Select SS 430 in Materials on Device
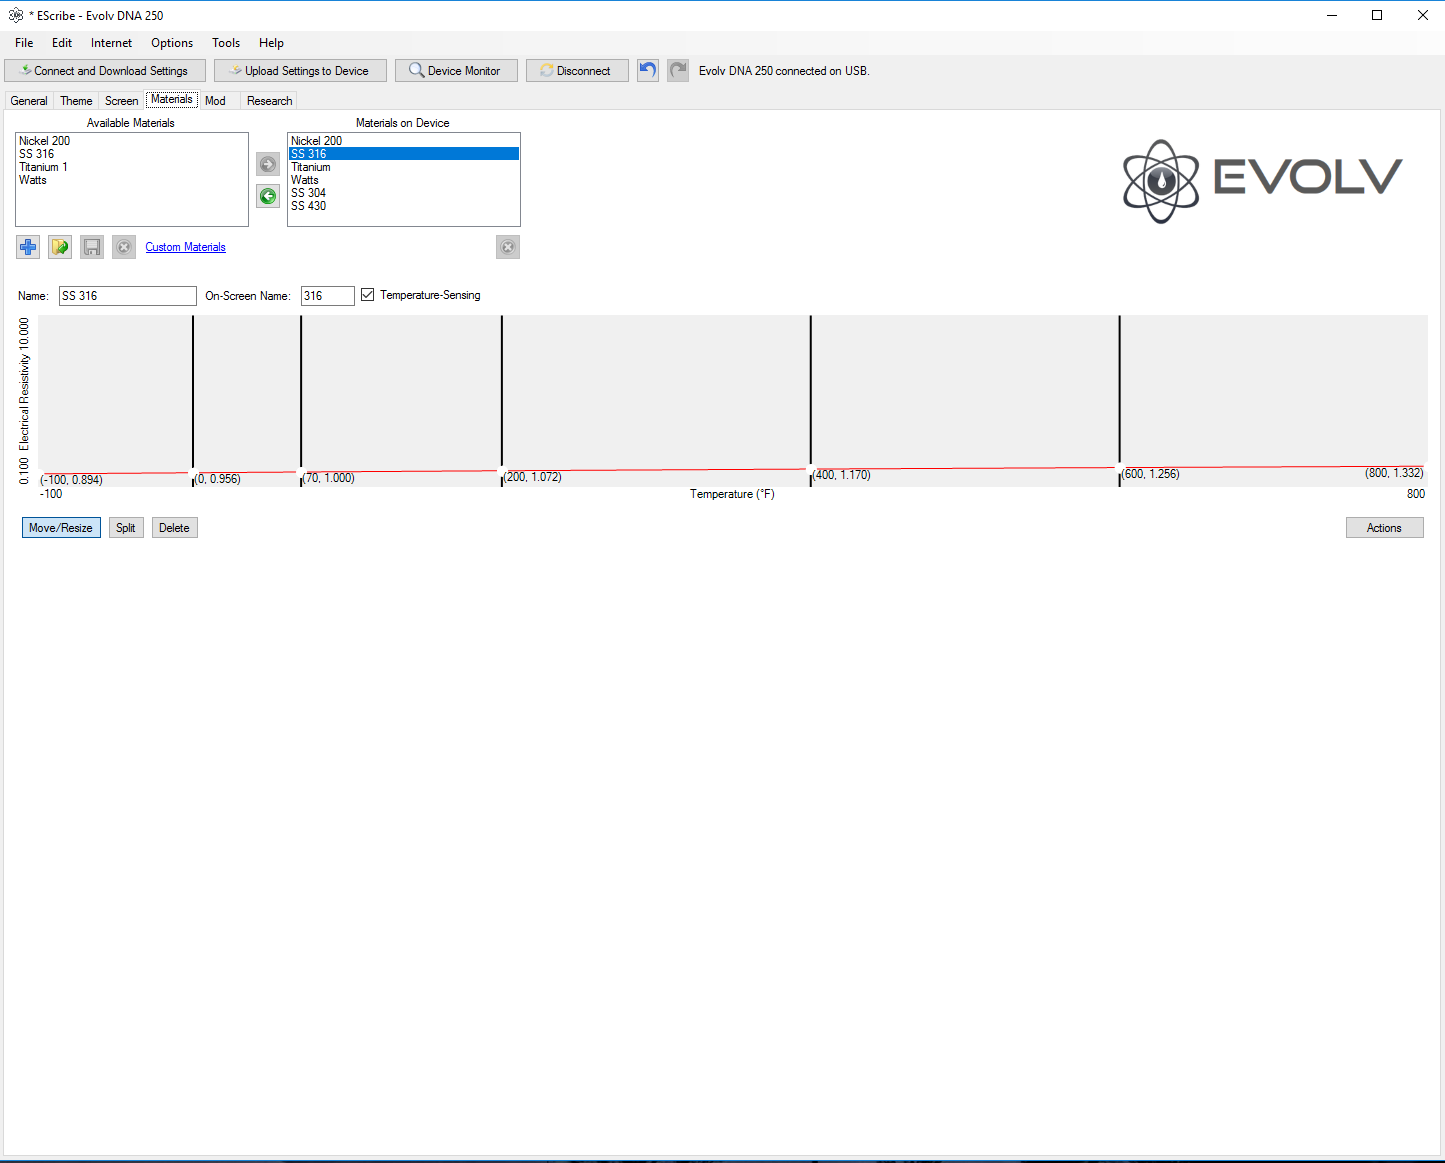1445x1163 pixels. tap(309, 206)
